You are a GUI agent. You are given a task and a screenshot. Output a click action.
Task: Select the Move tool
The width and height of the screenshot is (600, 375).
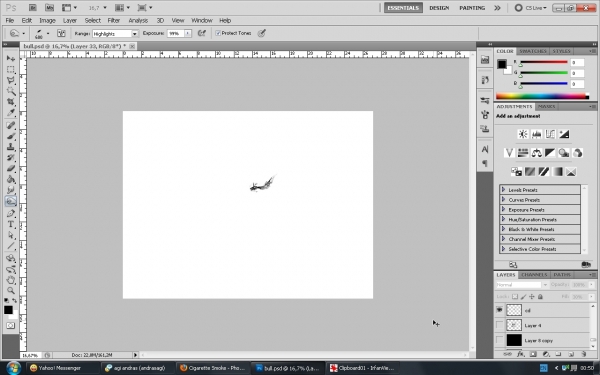(11, 59)
